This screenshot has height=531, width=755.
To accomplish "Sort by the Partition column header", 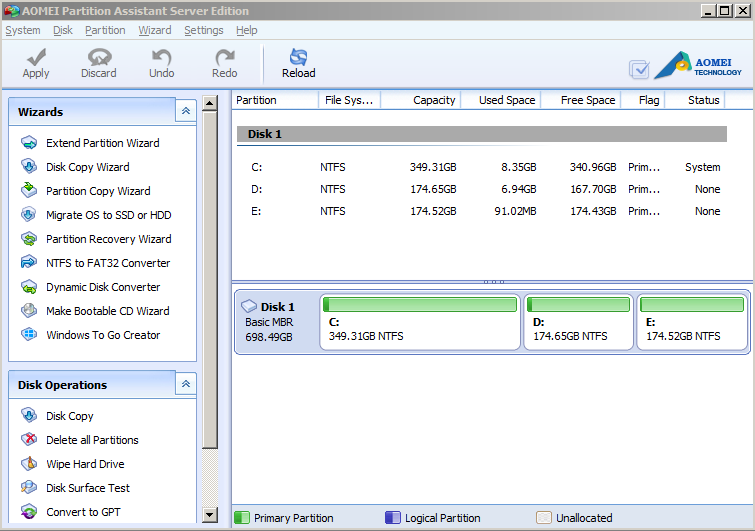I will click(275, 100).
